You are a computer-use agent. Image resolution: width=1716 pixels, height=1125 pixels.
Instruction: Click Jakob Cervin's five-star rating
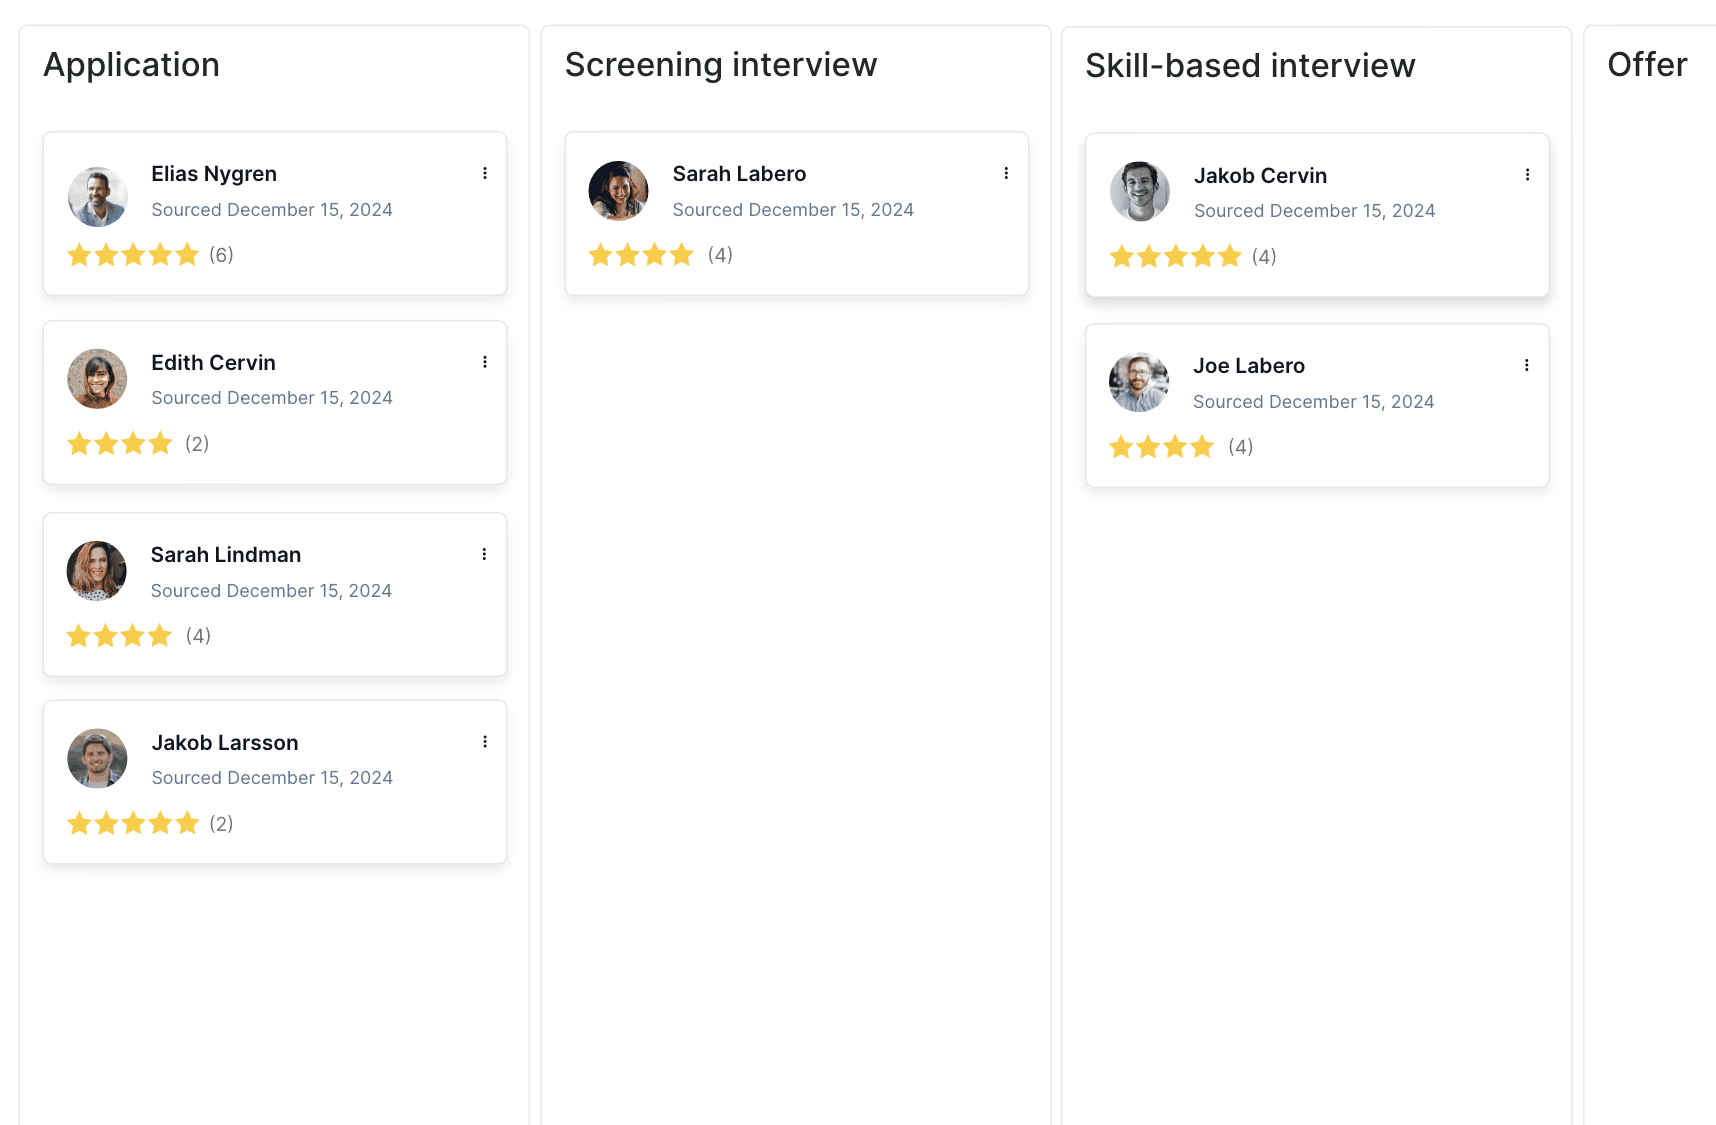pyautogui.click(x=1175, y=257)
